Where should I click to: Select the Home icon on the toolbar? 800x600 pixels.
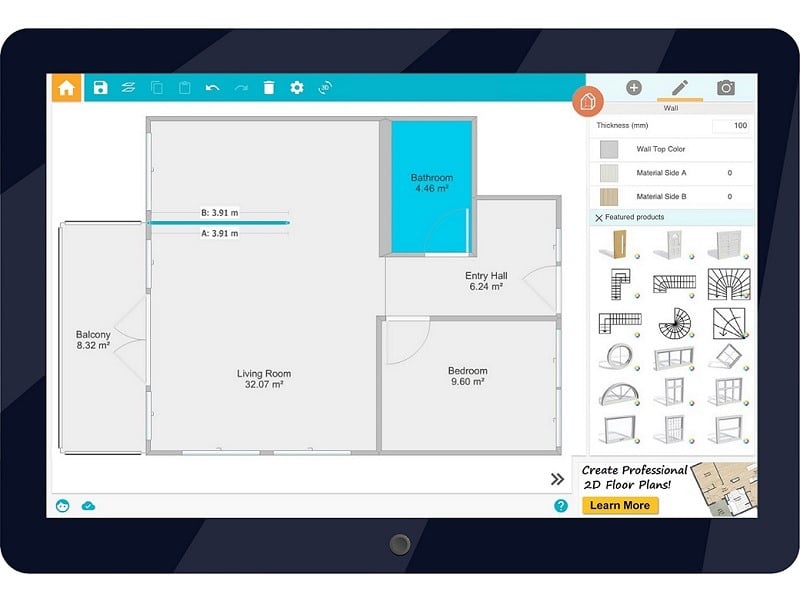point(66,88)
